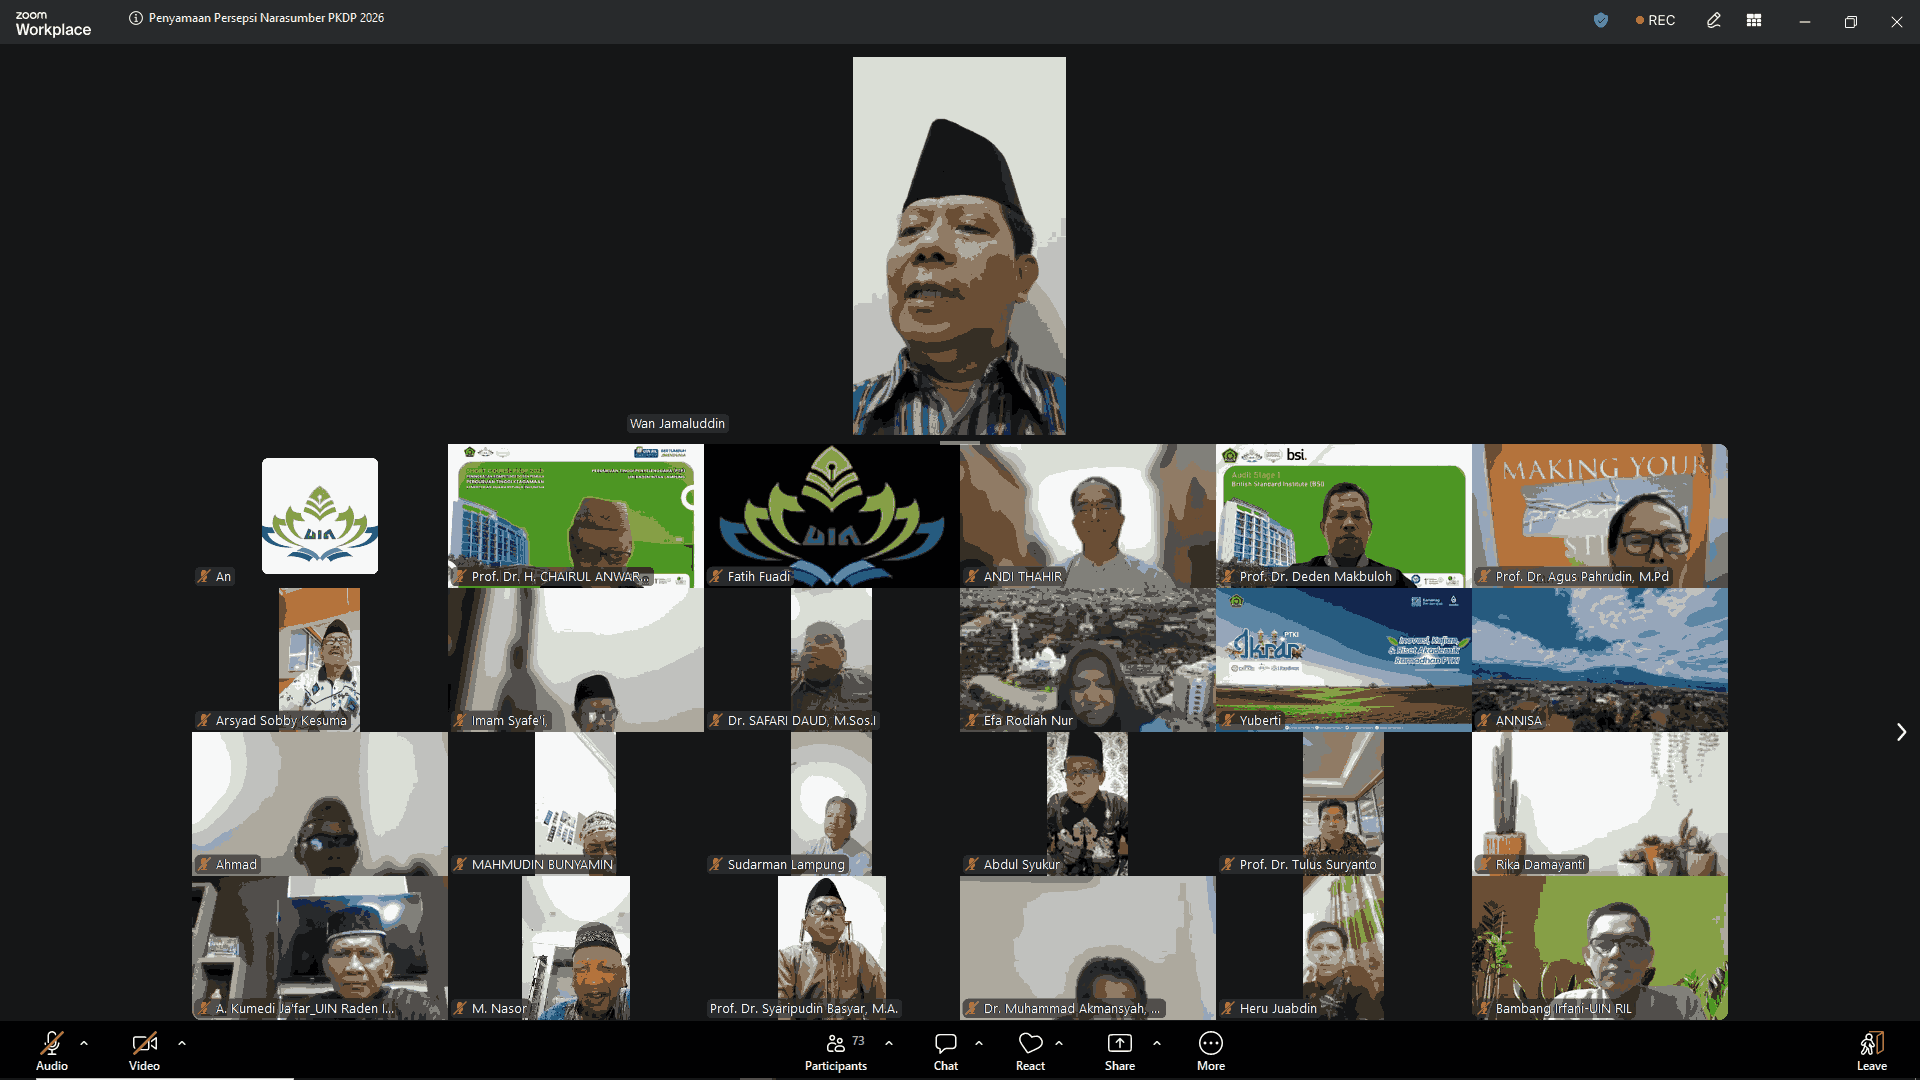The height and width of the screenshot is (1080, 1920).
Task: Click the 73 participants count
Action: click(858, 1041)
